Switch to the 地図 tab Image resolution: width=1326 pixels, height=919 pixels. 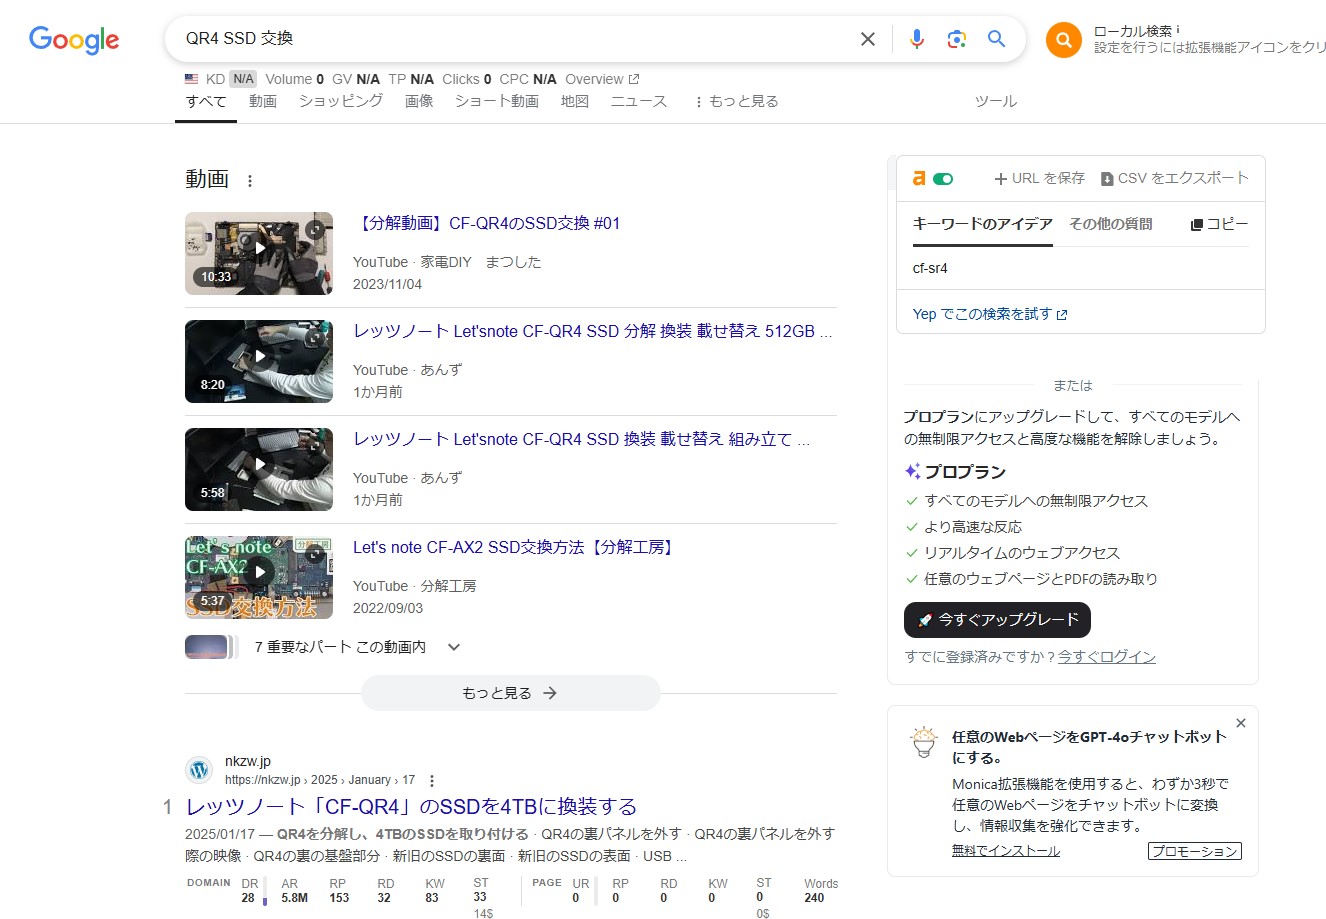pyautogui.click(x=575, y=101)
